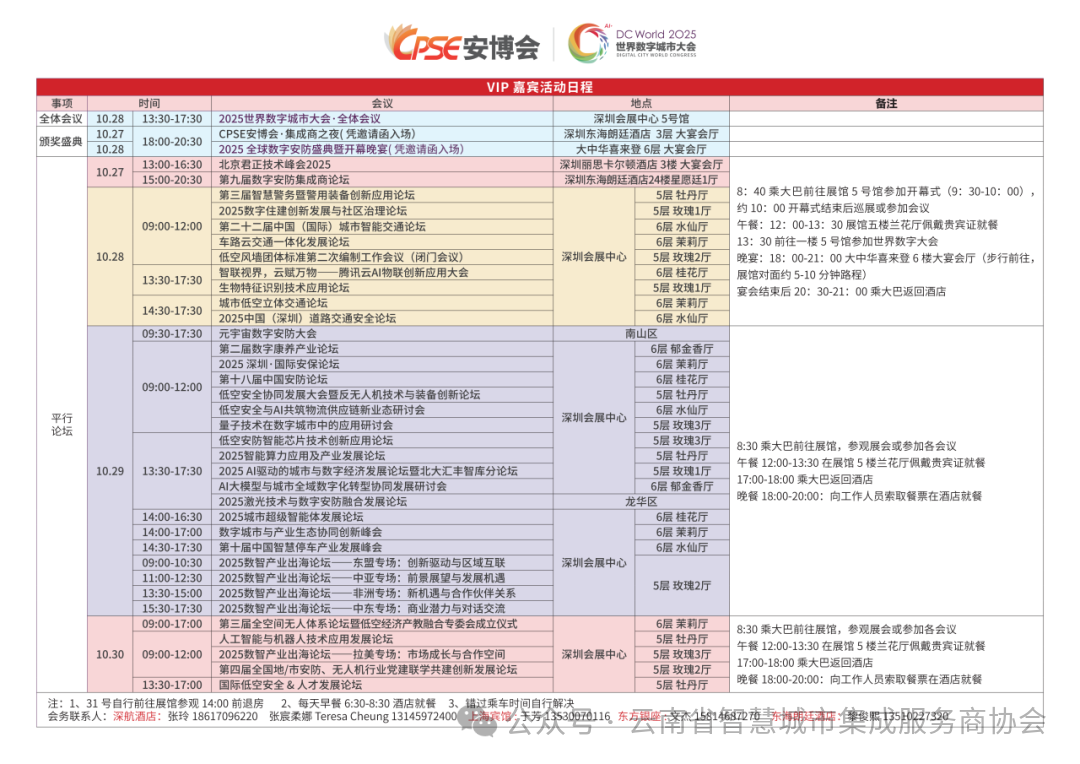1080x764 pixels.
Task: Click the 南山区 location cell
Action: (641, 333)
